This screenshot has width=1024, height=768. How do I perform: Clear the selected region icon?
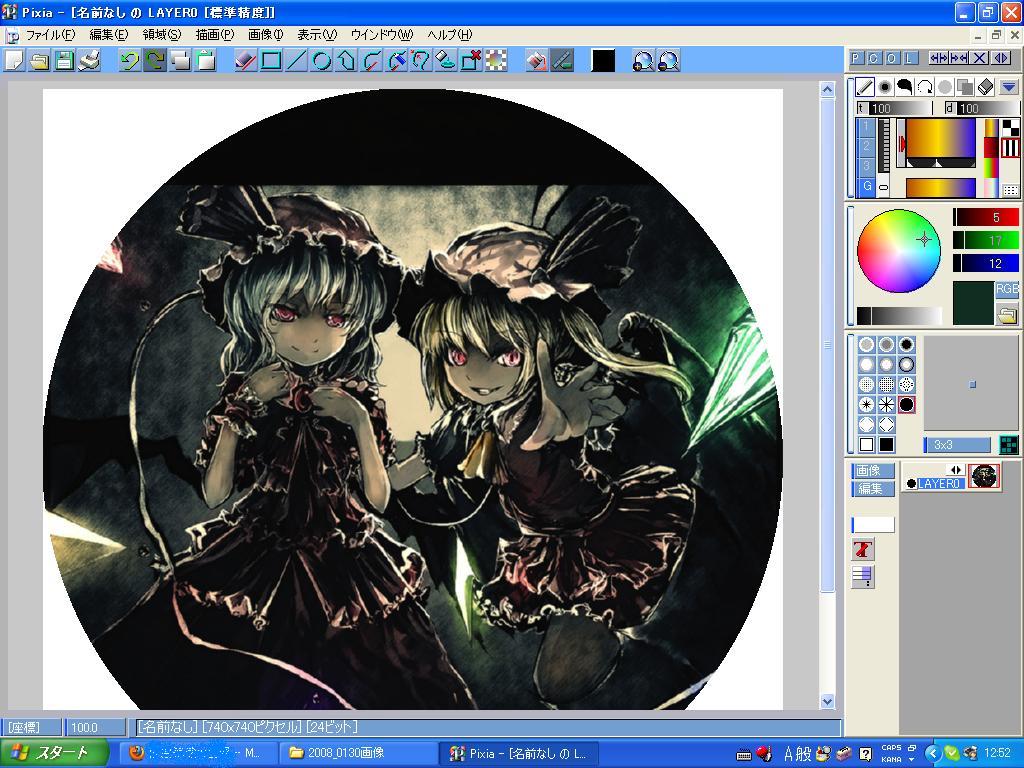(471, 61)
